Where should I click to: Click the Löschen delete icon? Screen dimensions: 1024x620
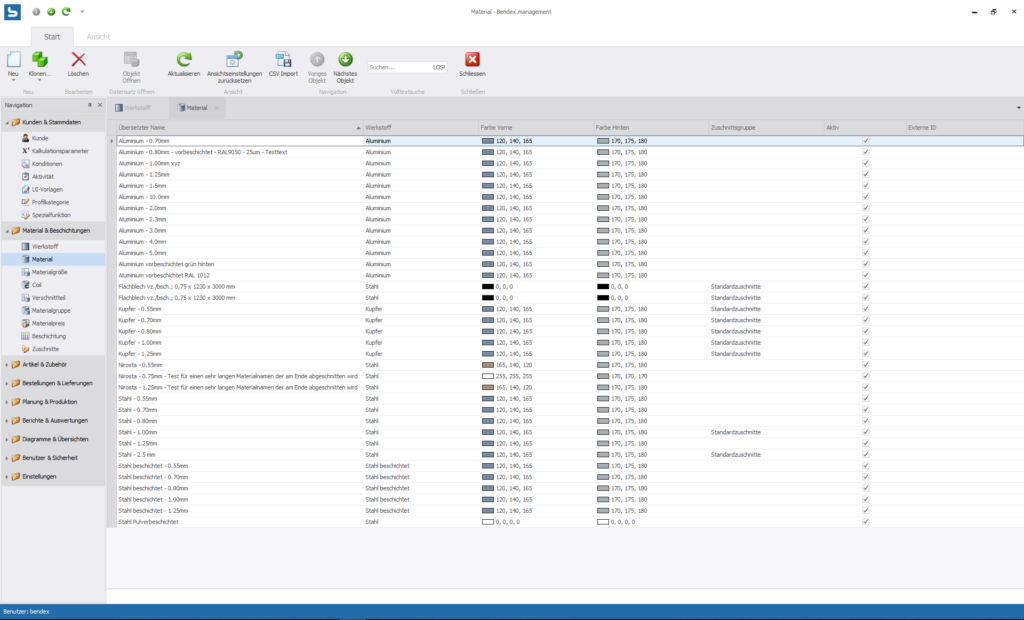pyautogui.click(x=78, y=62)
